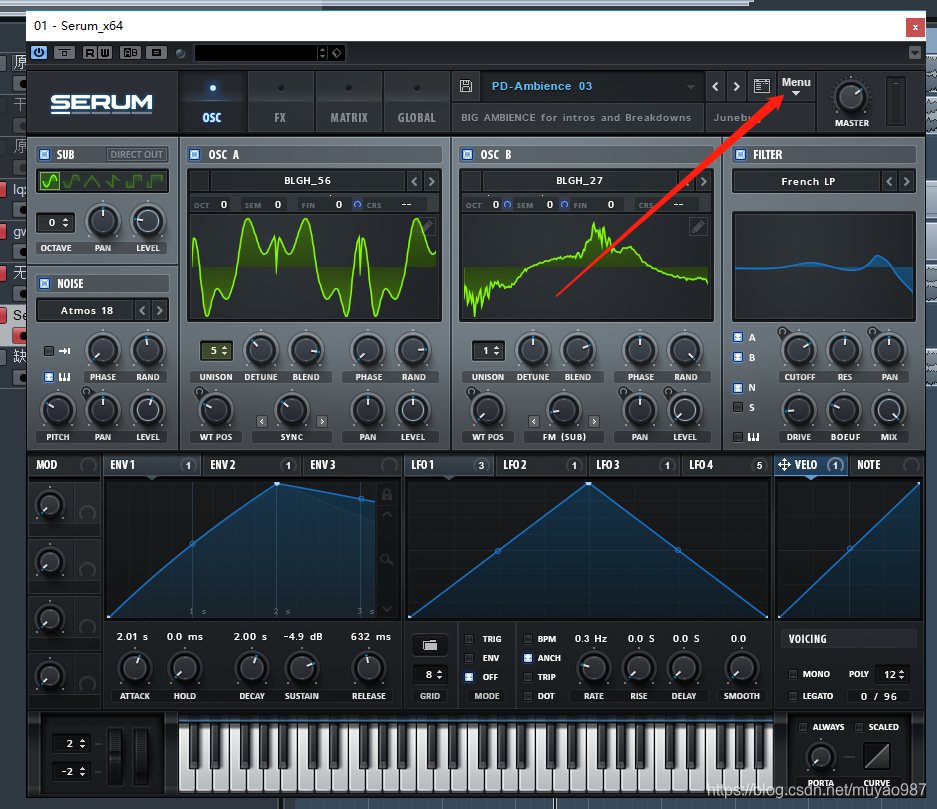Open the Menu dropdown
The width and height of the screenshot is (937, 809).
tap(796, 86)
